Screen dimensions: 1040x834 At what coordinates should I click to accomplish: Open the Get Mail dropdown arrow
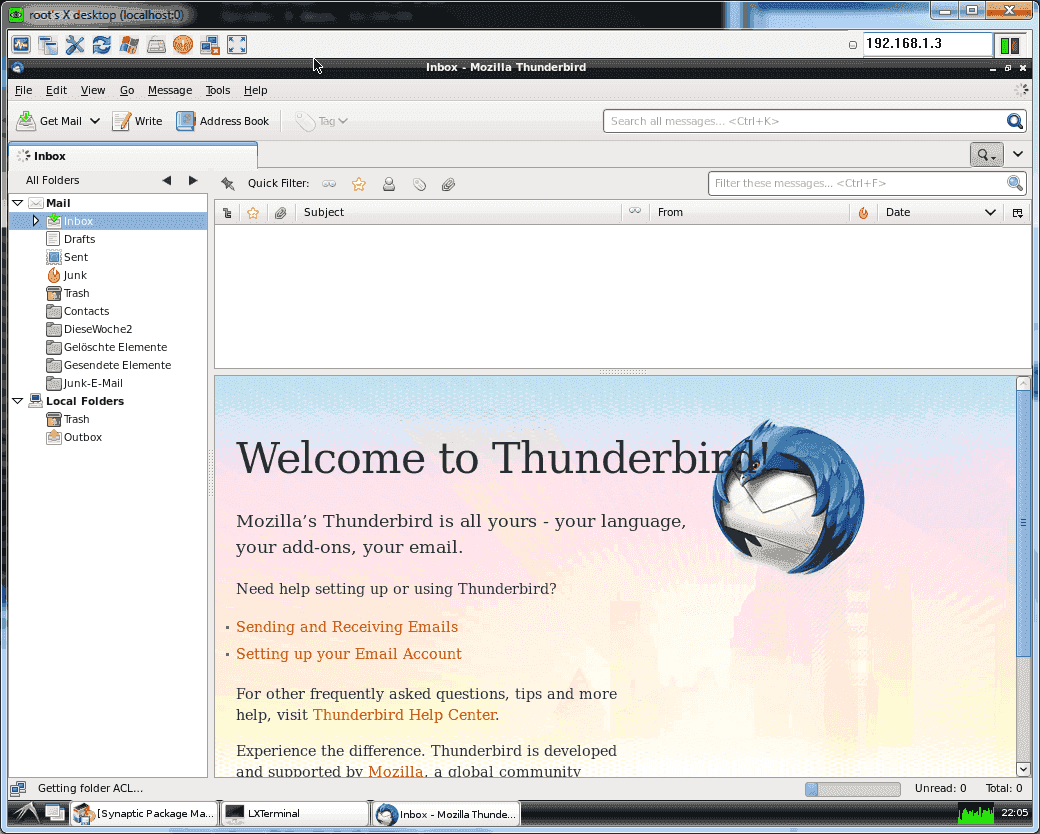(95, 121)
